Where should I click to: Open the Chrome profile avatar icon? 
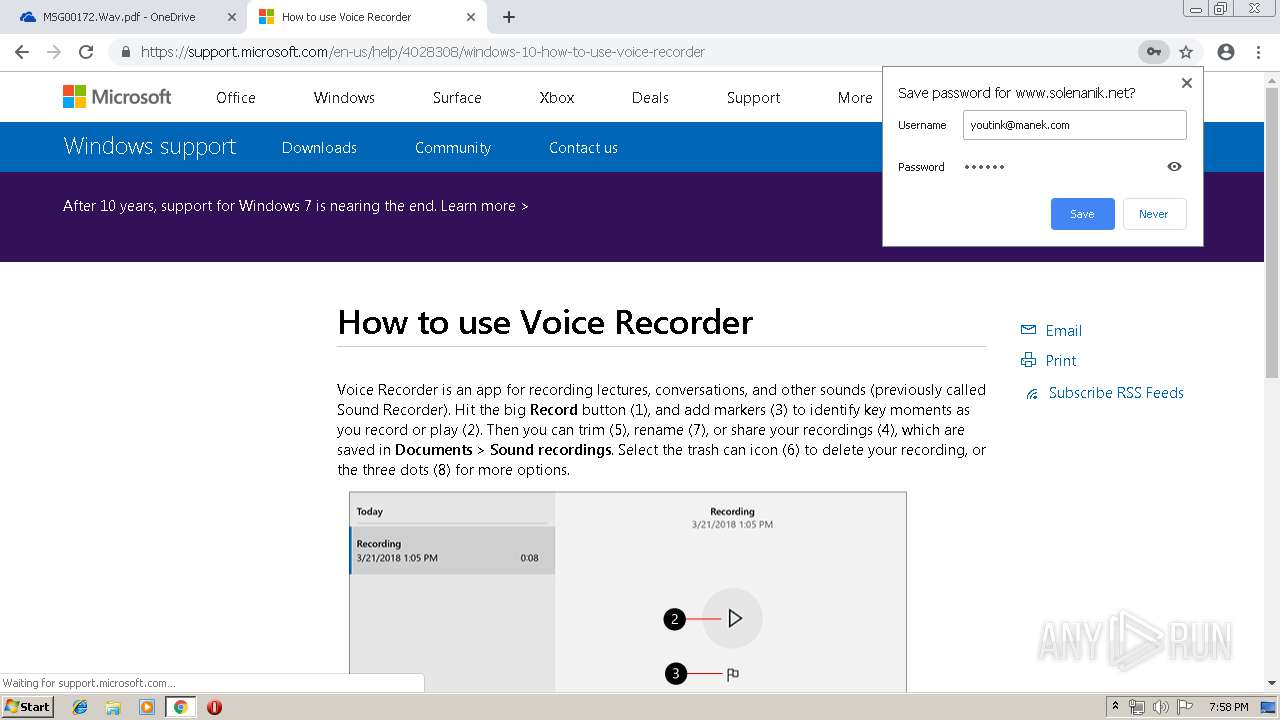click(x=1226, y=52)
